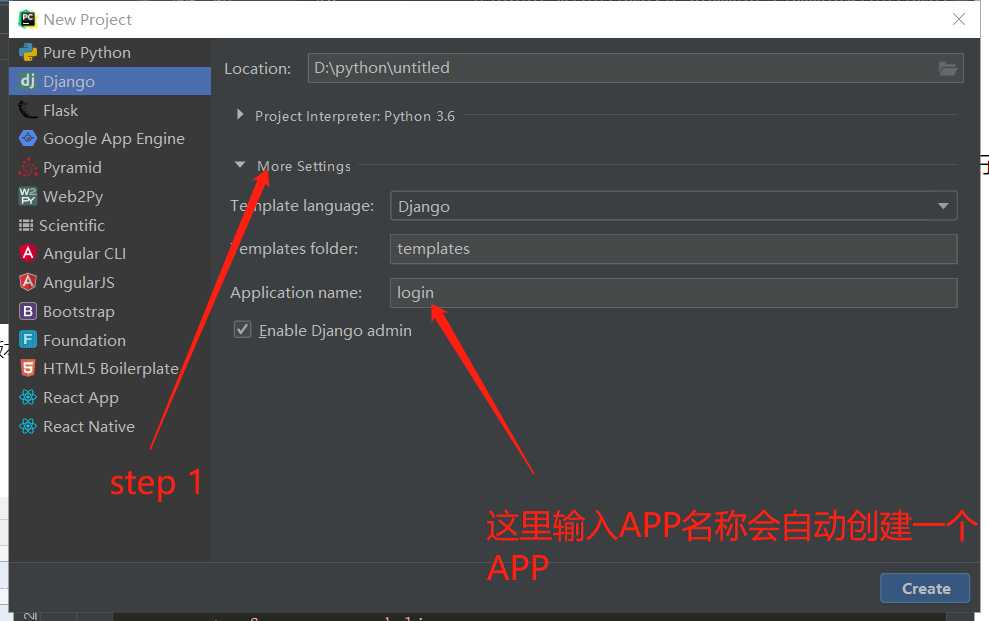Click the Flask horn icon
The width and height of the screenshot is (989, 621).
28,110
